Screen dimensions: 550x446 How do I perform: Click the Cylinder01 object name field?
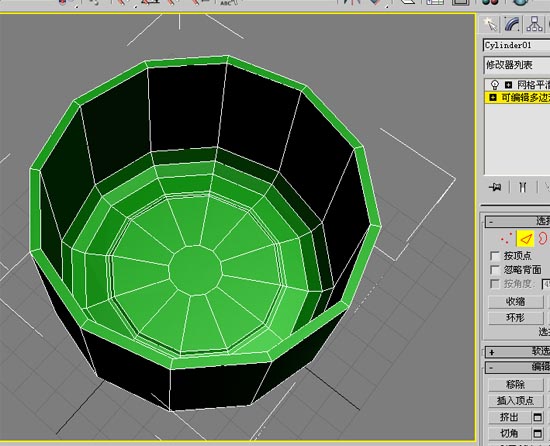pyautogui.click(x=516, y=45)
